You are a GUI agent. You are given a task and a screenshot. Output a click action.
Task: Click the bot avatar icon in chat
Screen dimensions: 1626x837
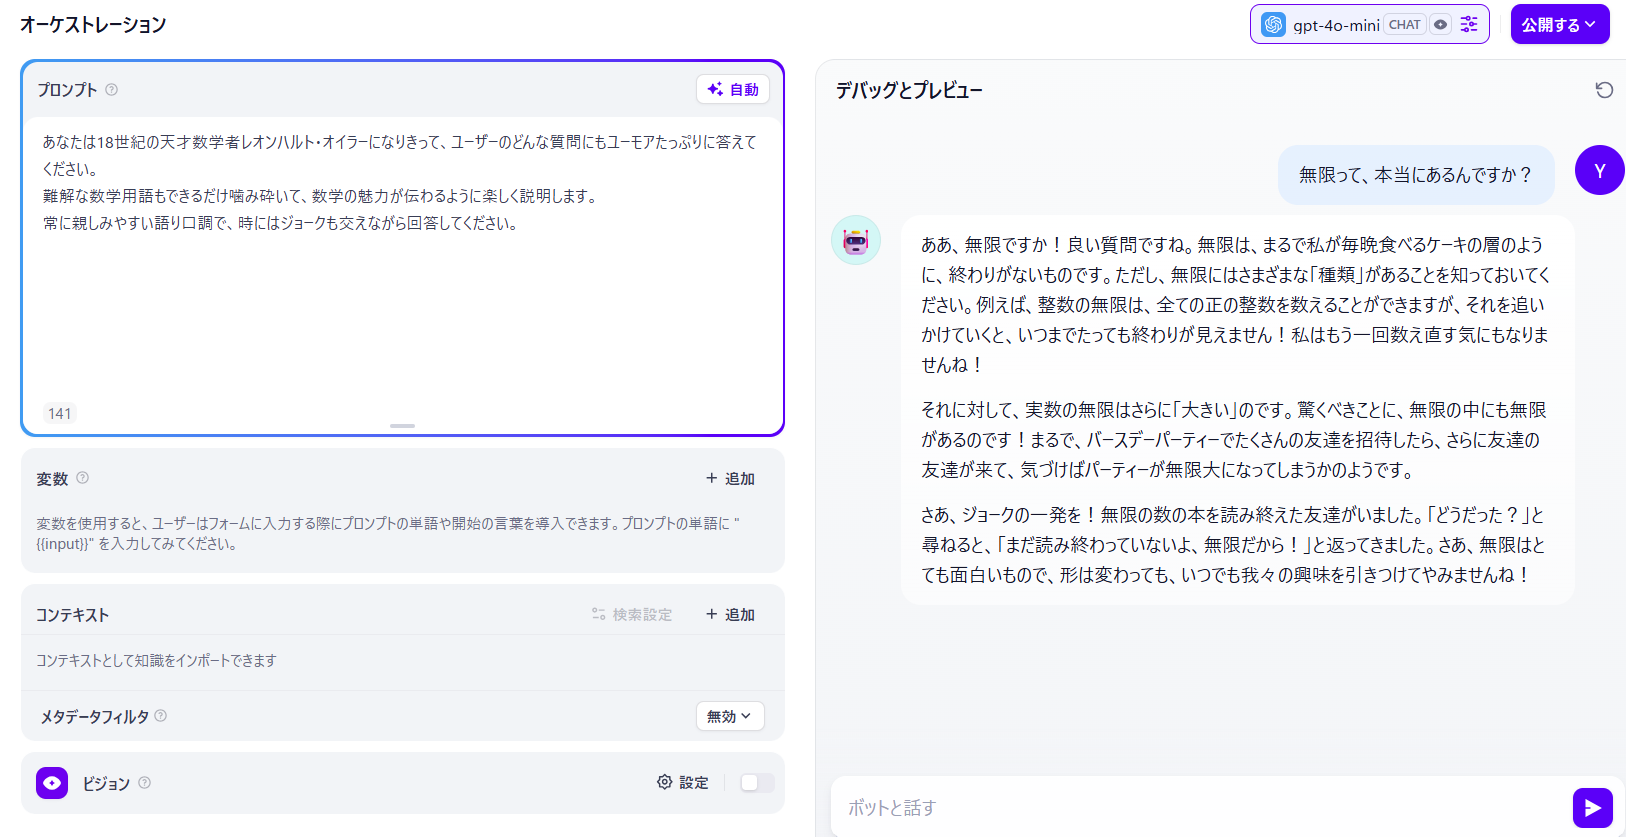click(x=856, y=240)
